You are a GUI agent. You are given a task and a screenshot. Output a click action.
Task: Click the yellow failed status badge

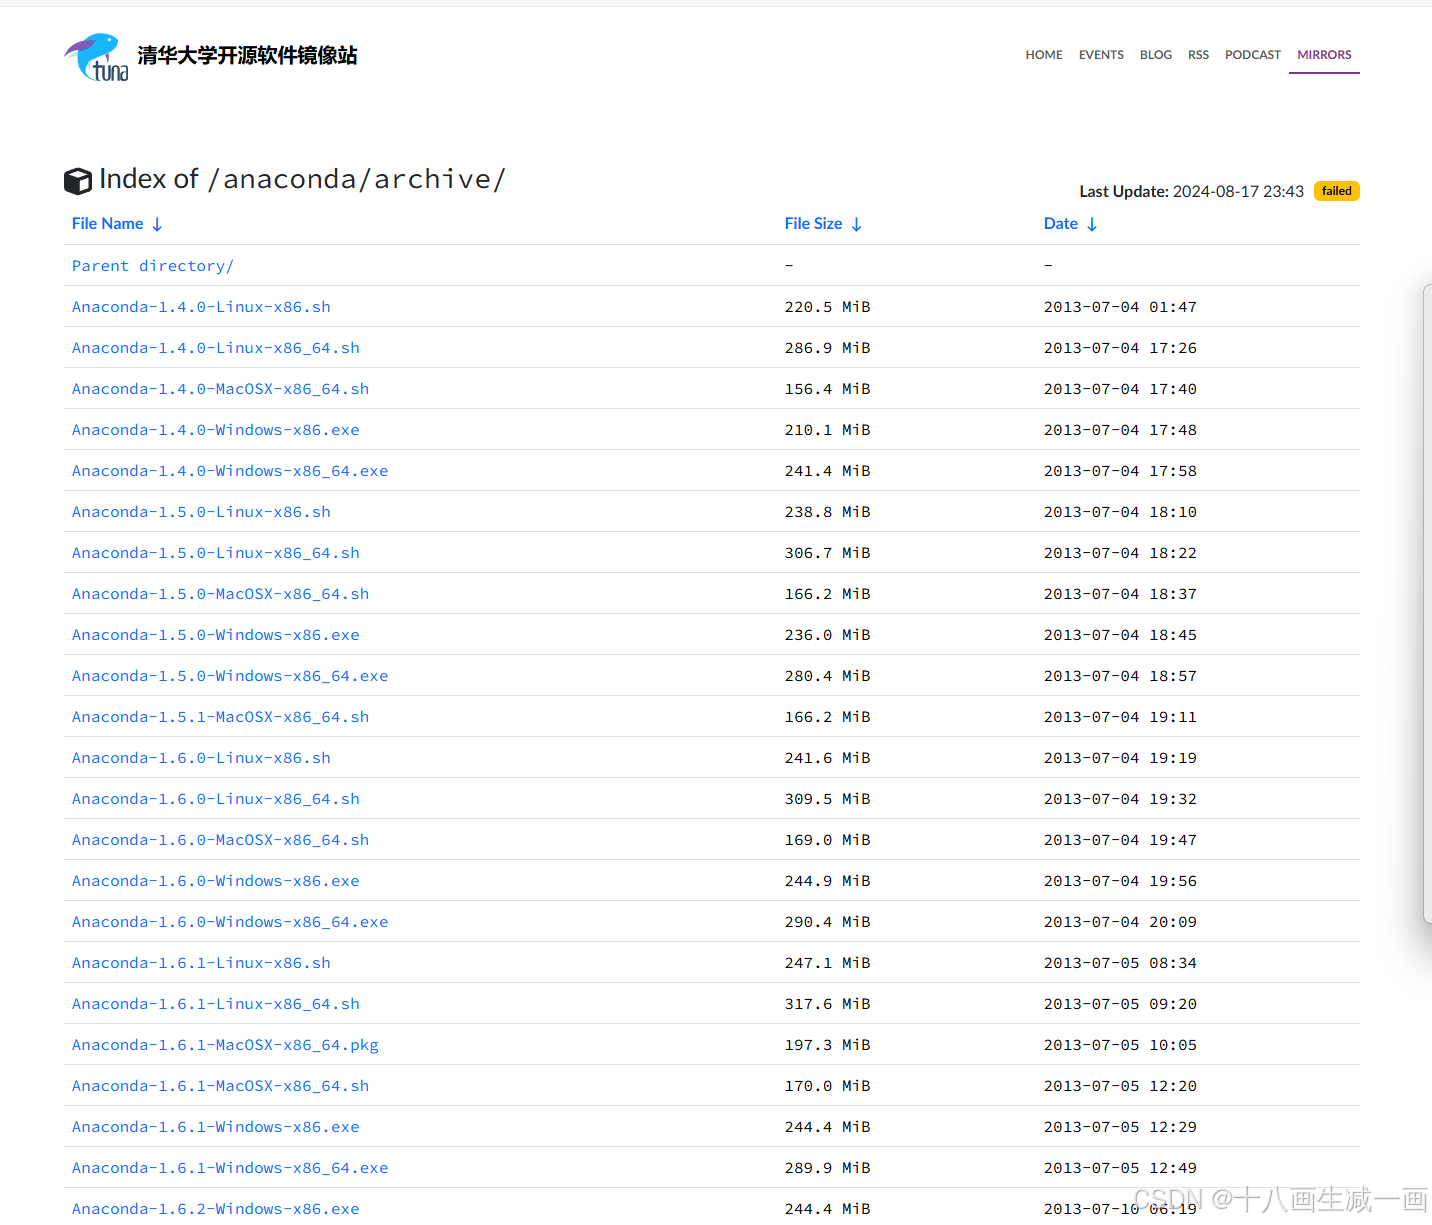click(1337, 191)
